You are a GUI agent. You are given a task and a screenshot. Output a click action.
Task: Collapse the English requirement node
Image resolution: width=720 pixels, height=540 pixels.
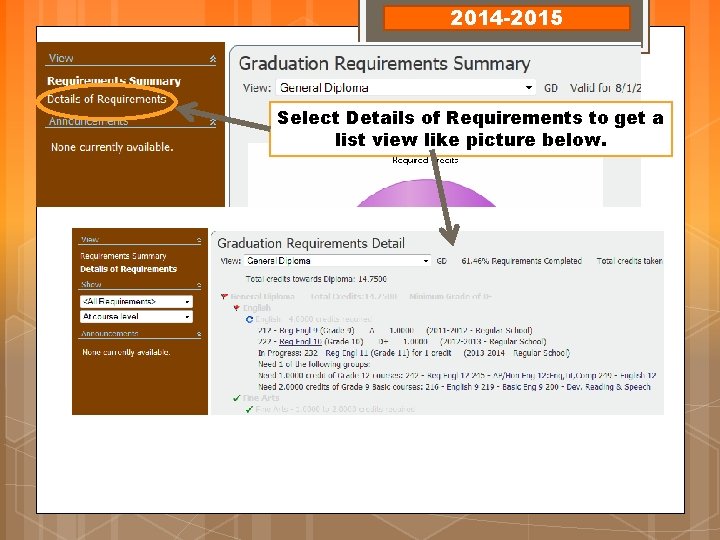pos(236,308)
